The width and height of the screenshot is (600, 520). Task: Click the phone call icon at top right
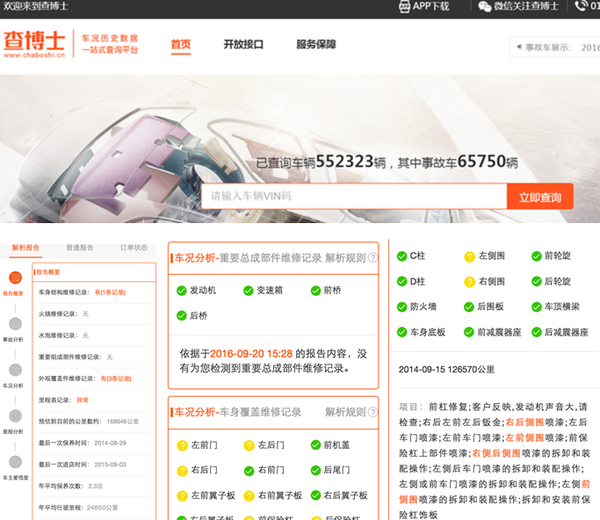click(581, 6)
